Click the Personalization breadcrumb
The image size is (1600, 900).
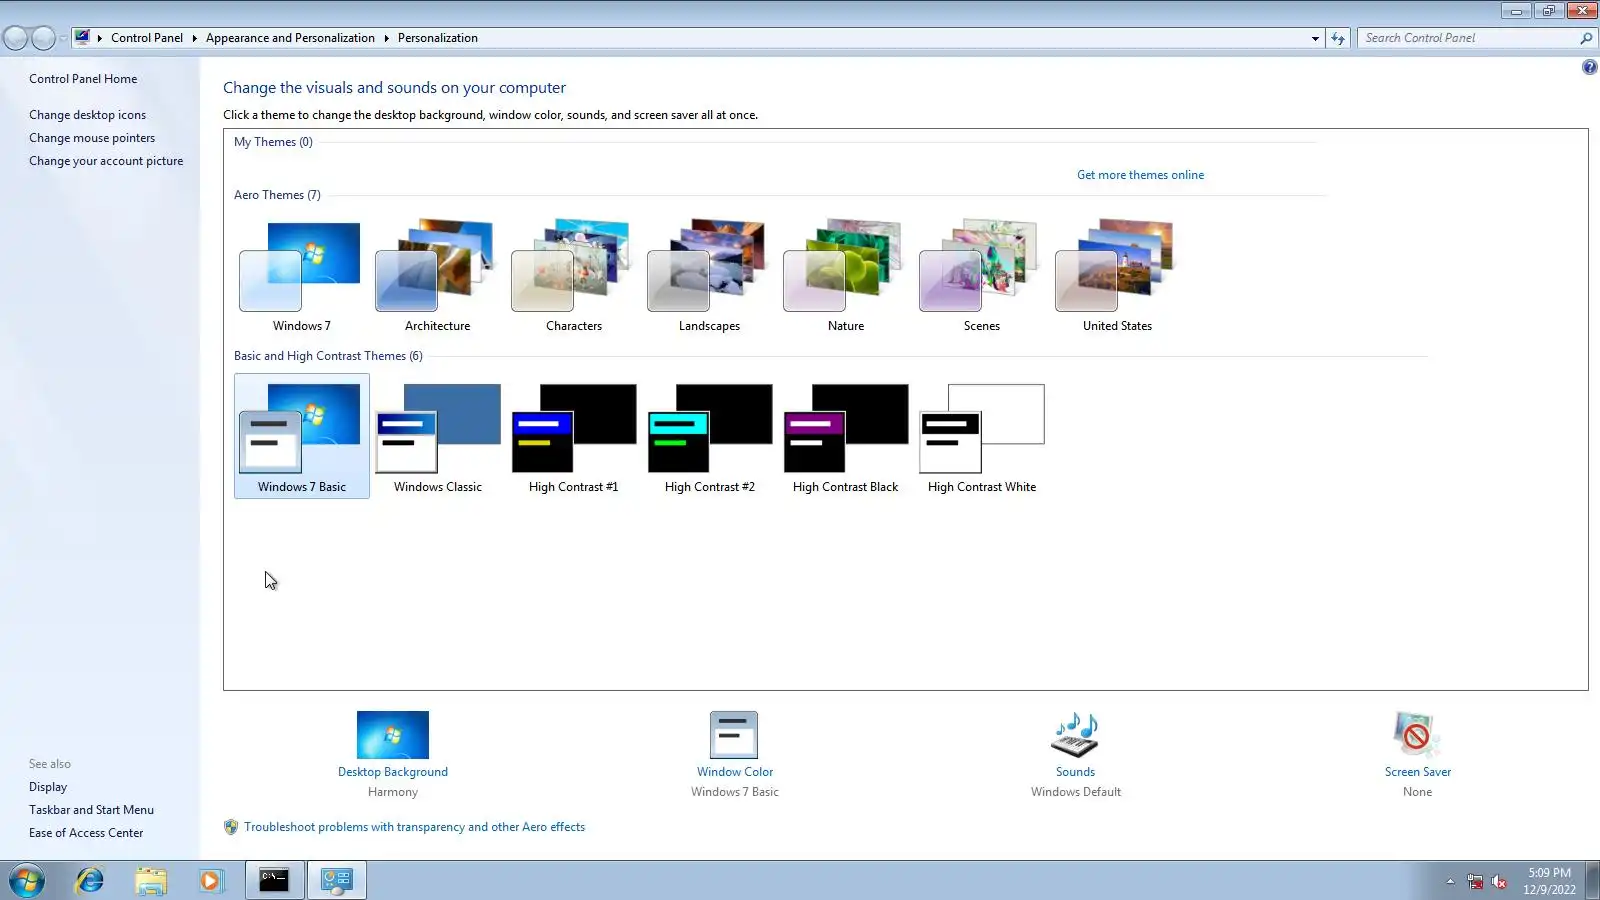click(438, 38)
